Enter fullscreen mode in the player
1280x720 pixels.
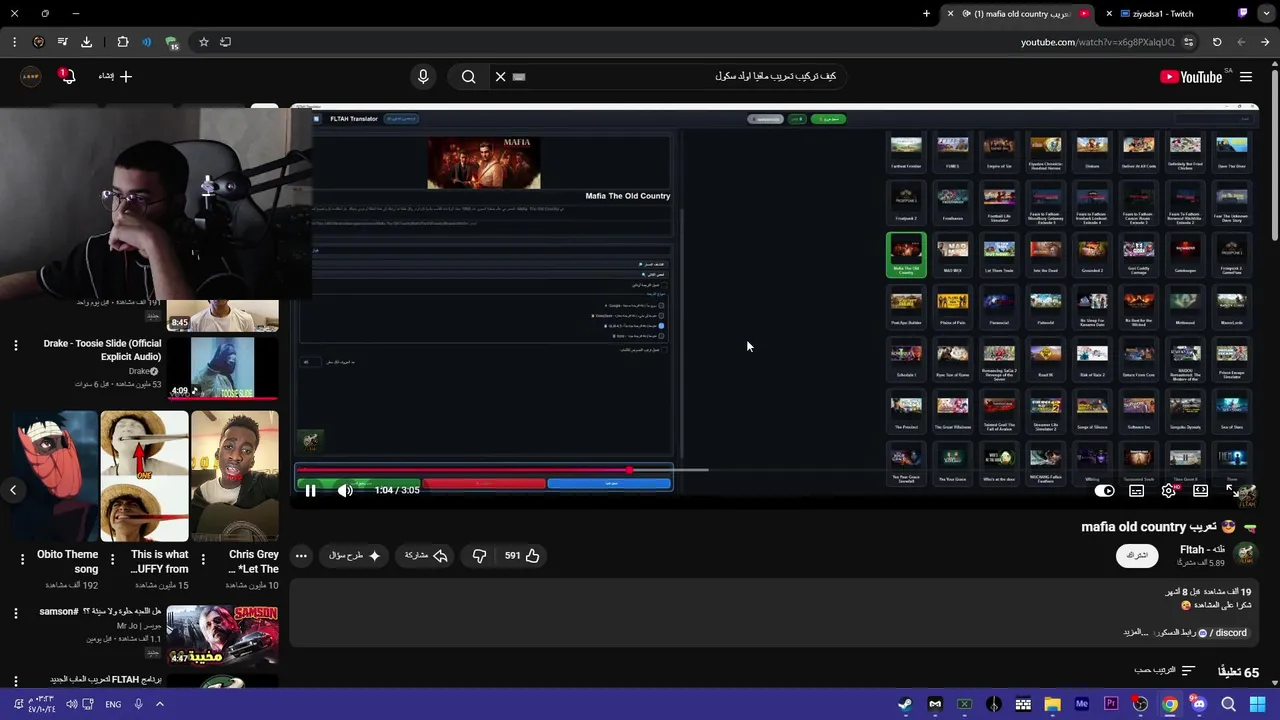pos(1233,491)
